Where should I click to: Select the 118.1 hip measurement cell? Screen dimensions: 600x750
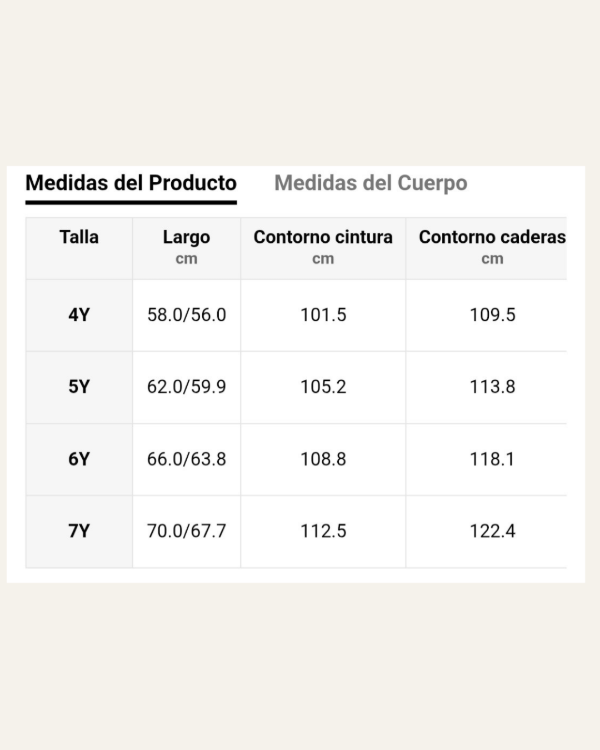(492, 459)
